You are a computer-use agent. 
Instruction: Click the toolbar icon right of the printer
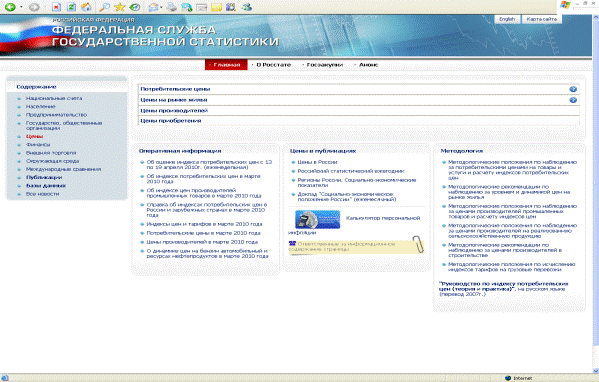(187, 6)
